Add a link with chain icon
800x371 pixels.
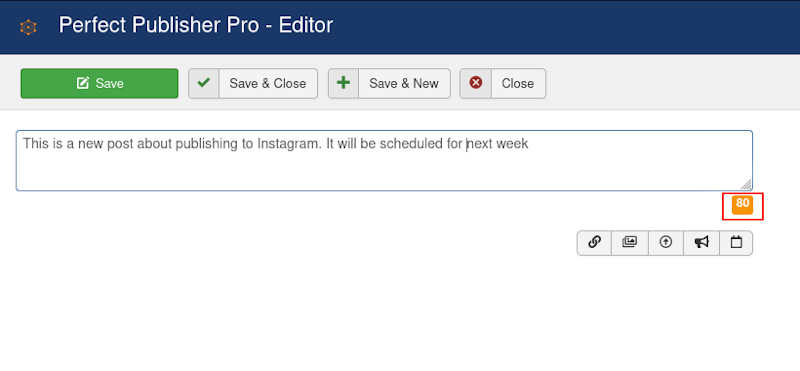[594, 242]
